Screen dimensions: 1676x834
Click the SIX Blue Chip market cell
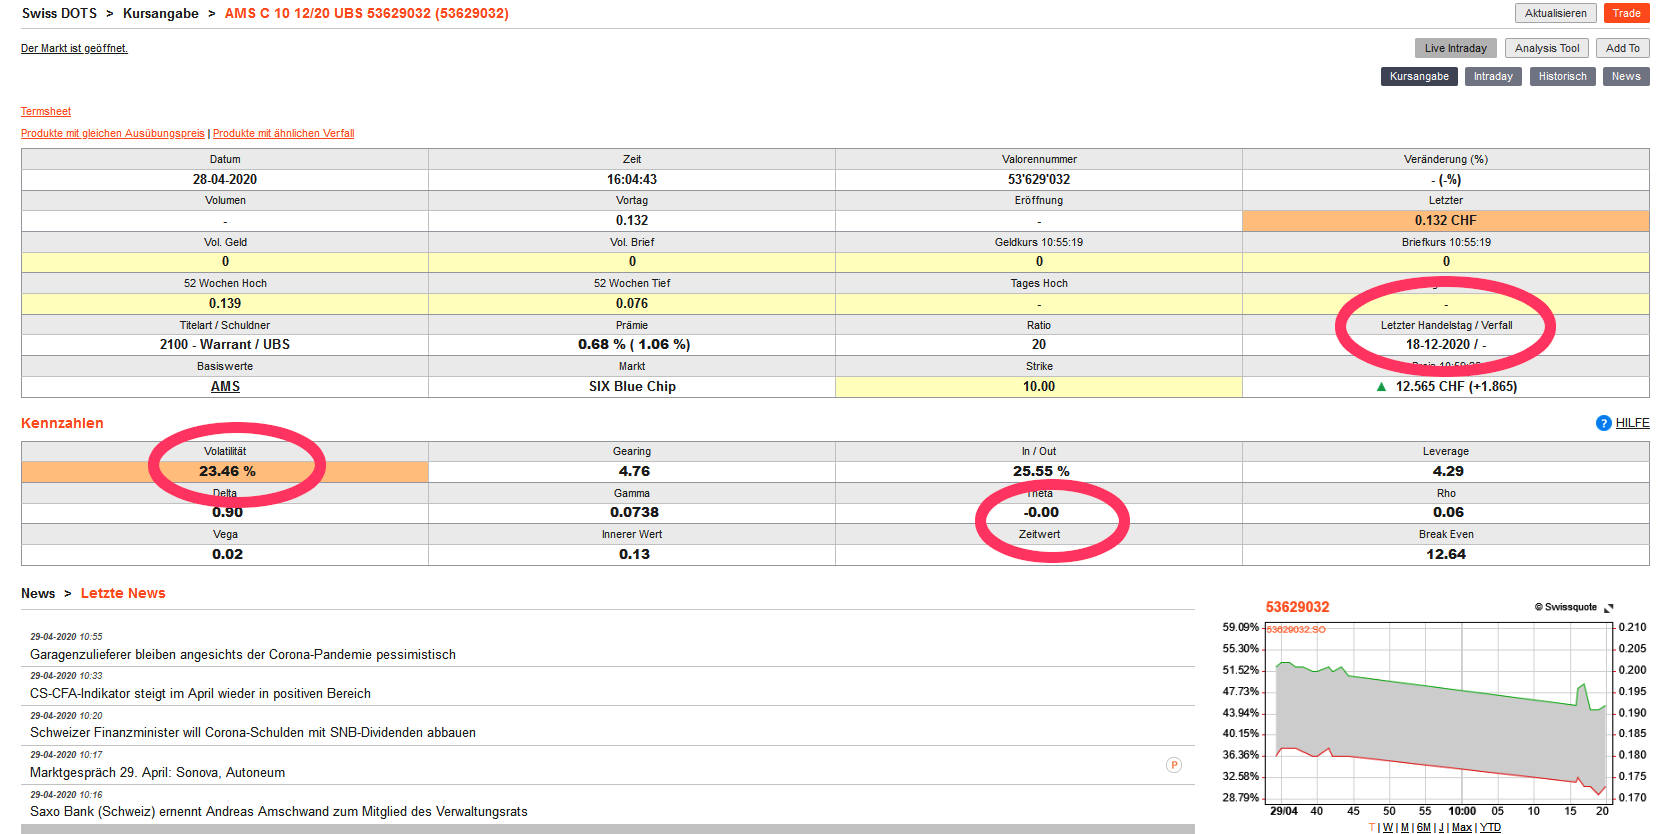point(632,386)
